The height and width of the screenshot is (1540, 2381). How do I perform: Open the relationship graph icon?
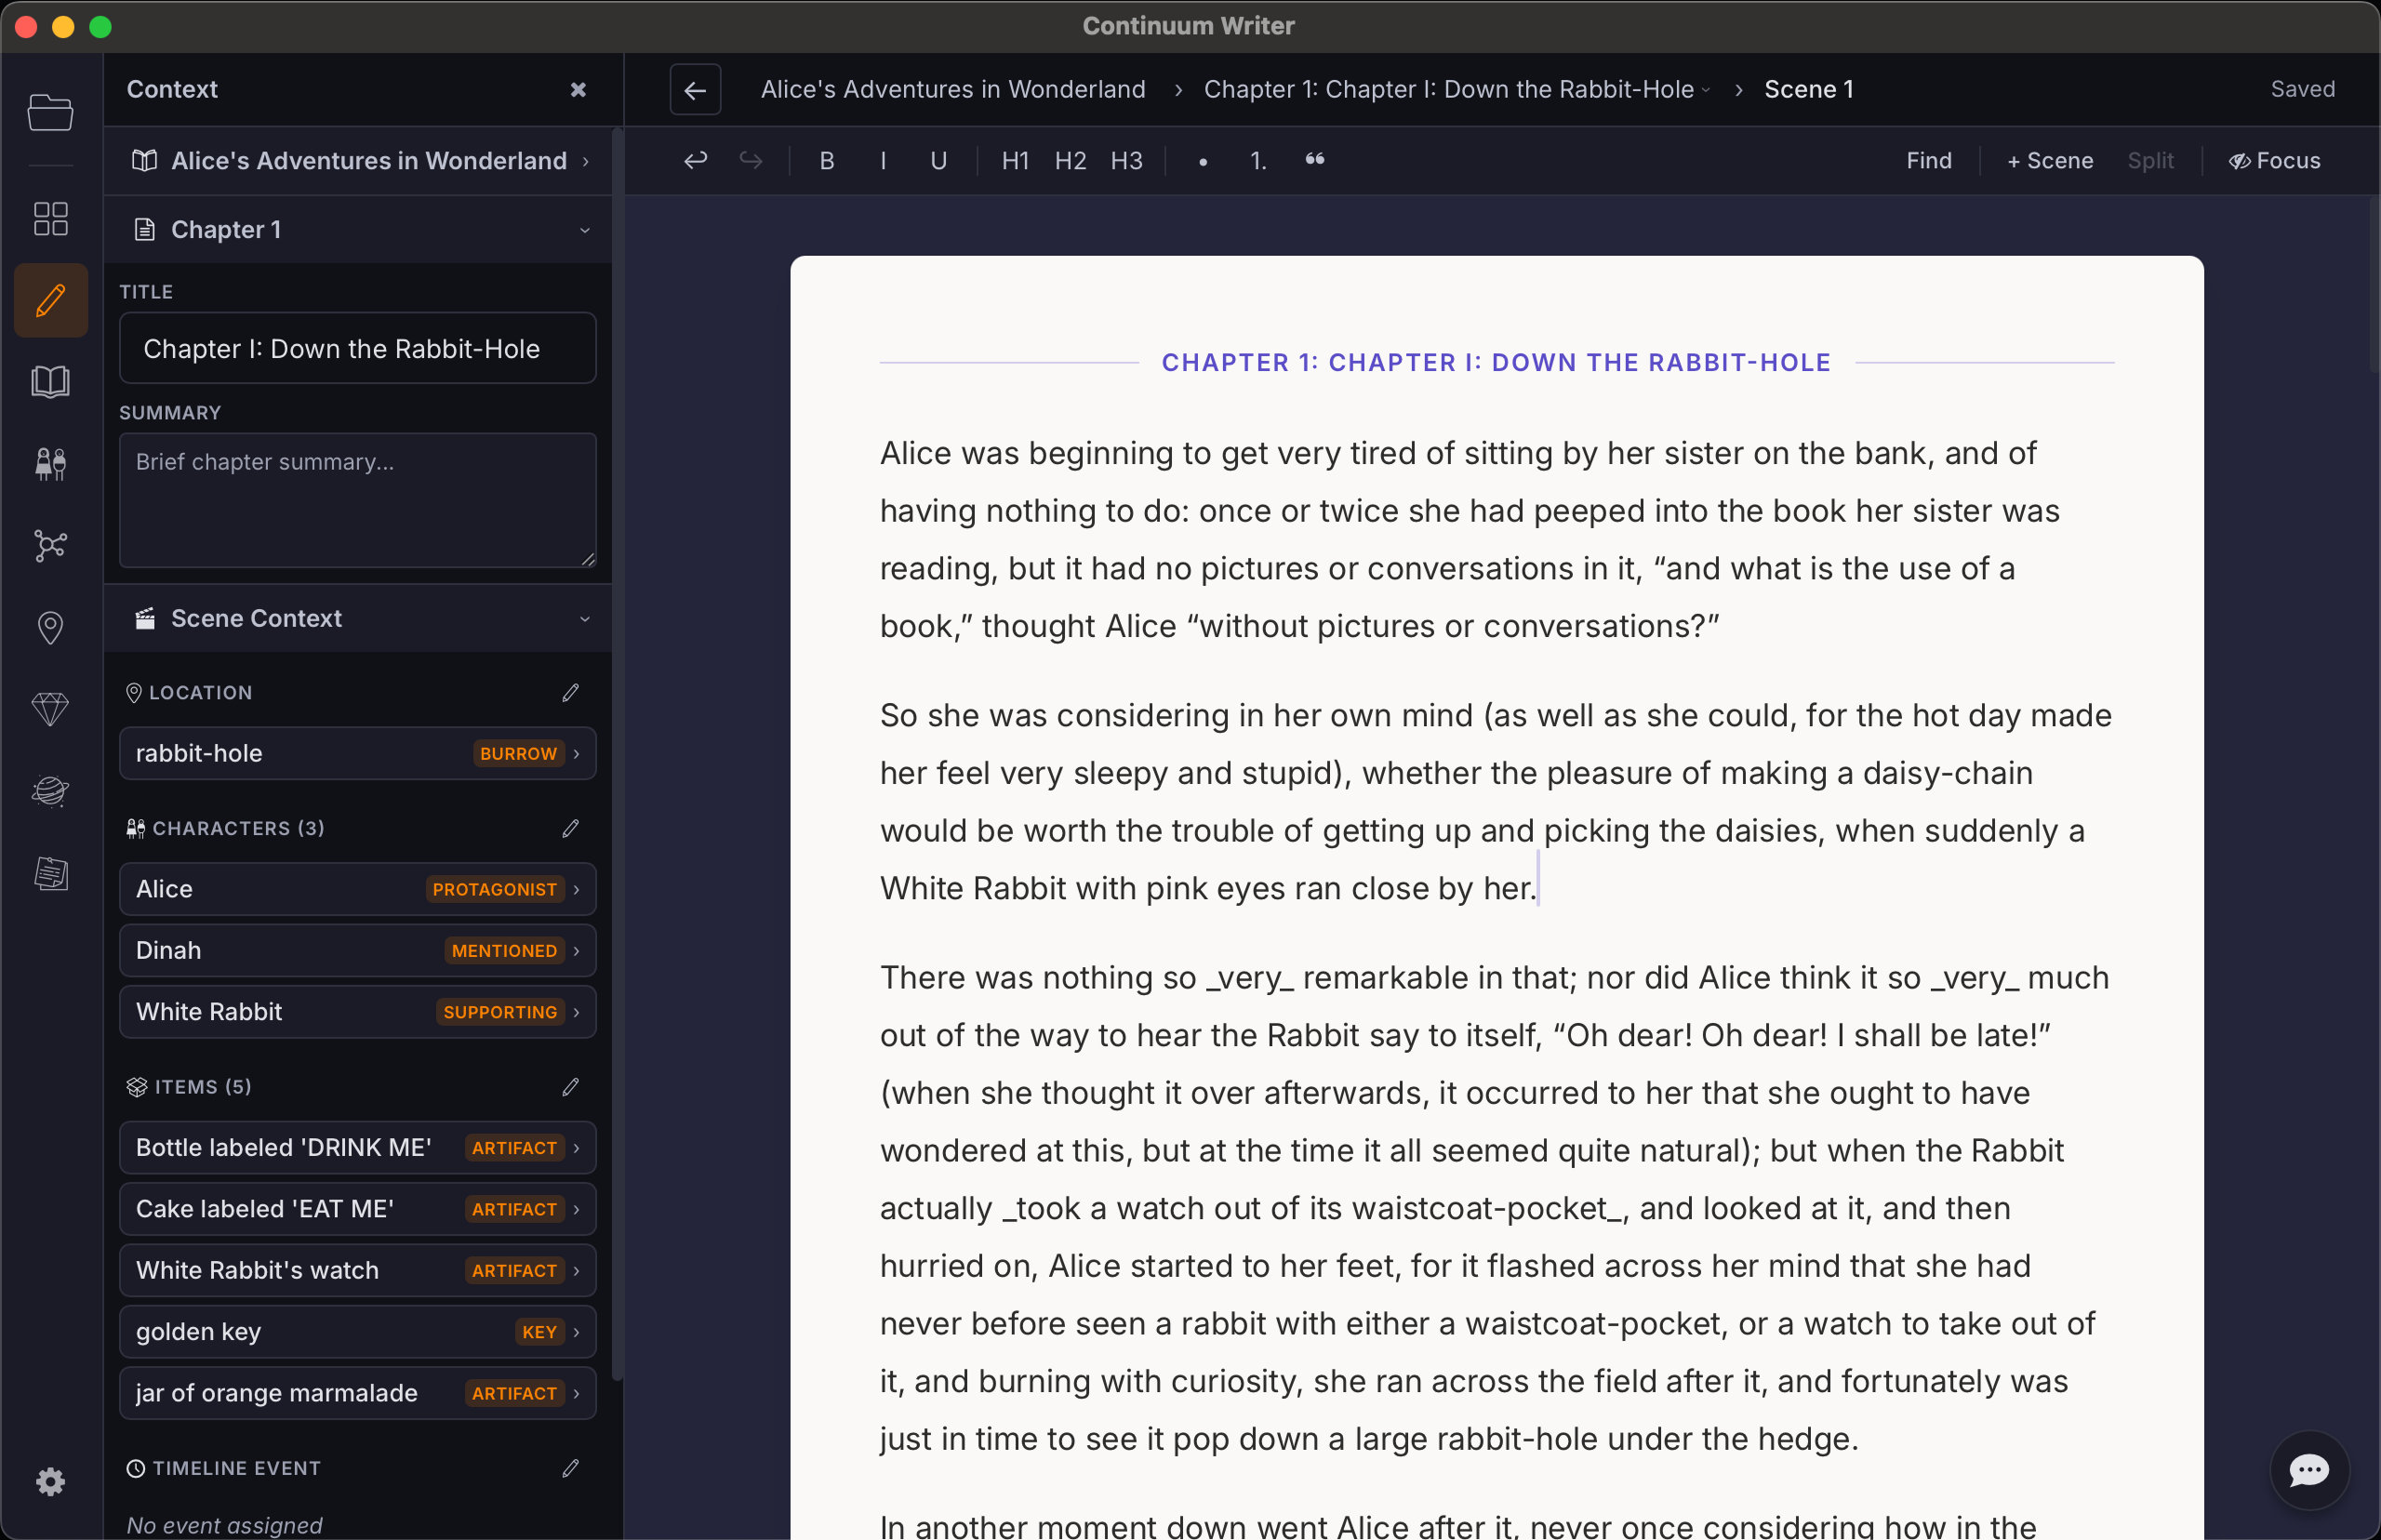(50, 546)
